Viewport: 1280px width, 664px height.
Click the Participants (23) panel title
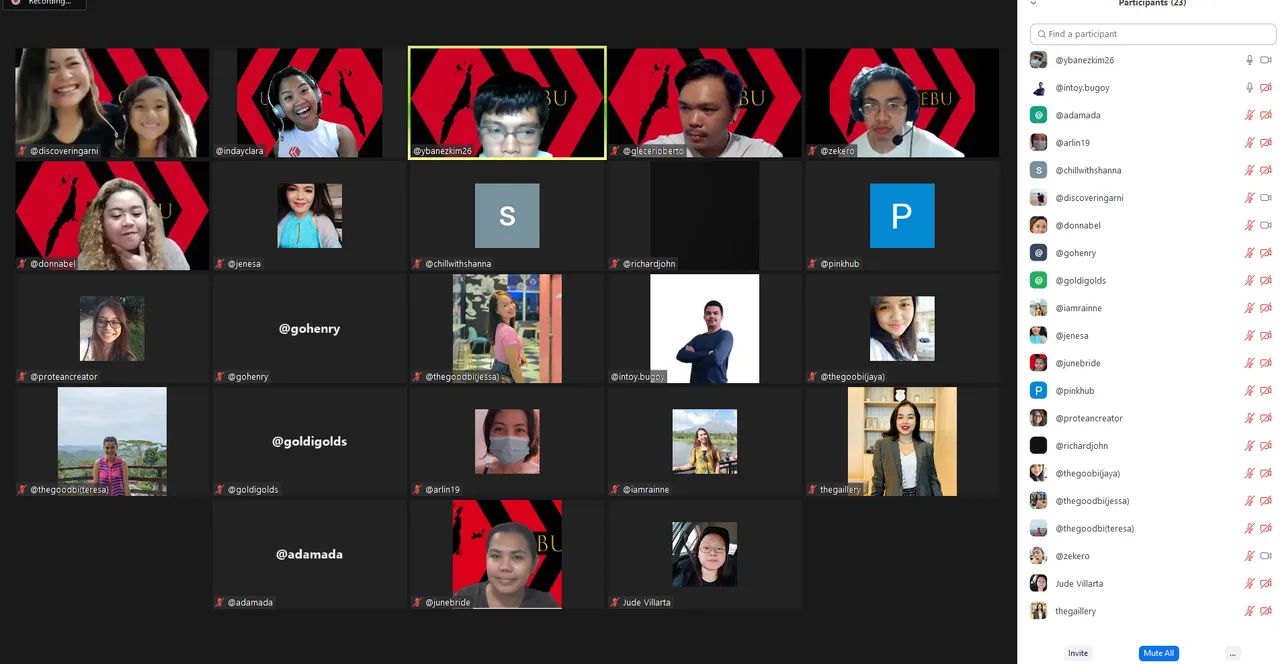point(1152,3)
